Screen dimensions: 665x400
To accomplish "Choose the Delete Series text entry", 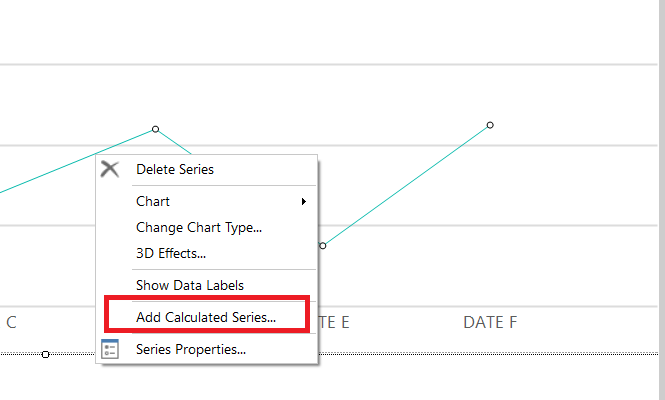I will tap(175, 169).
